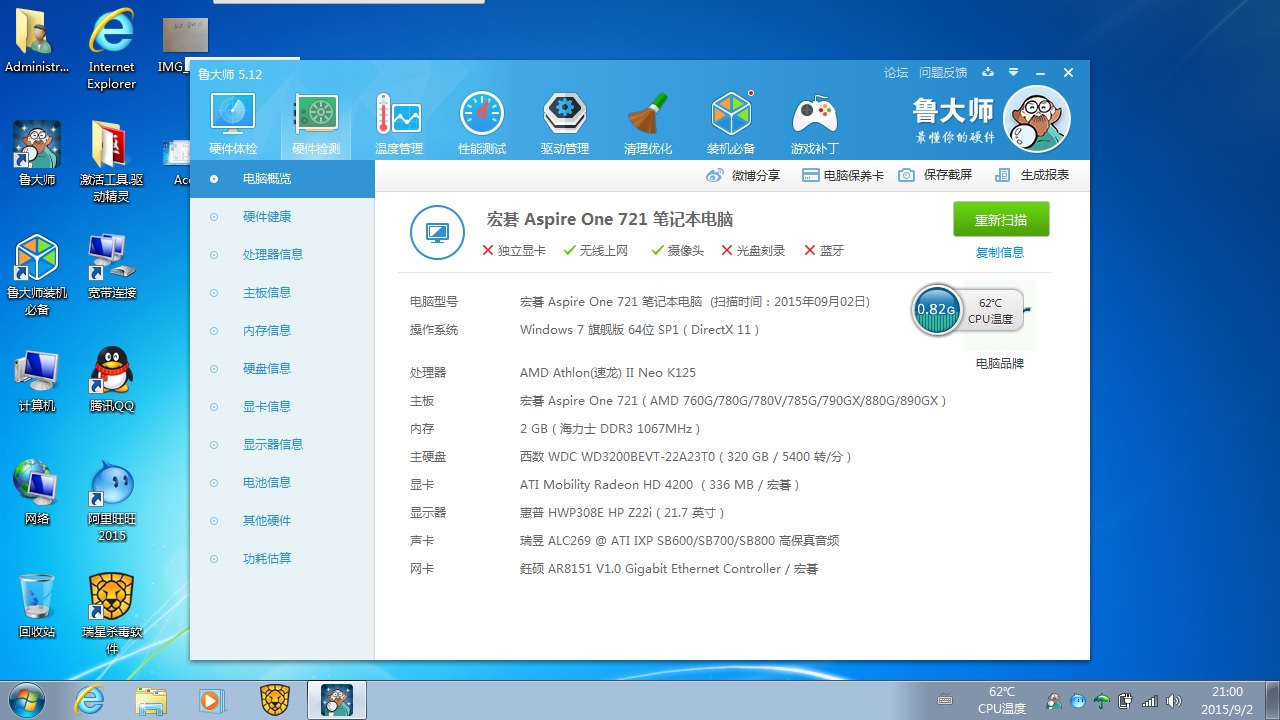Select 显示器信息 in the sidebar

click(x=282, y=445)
